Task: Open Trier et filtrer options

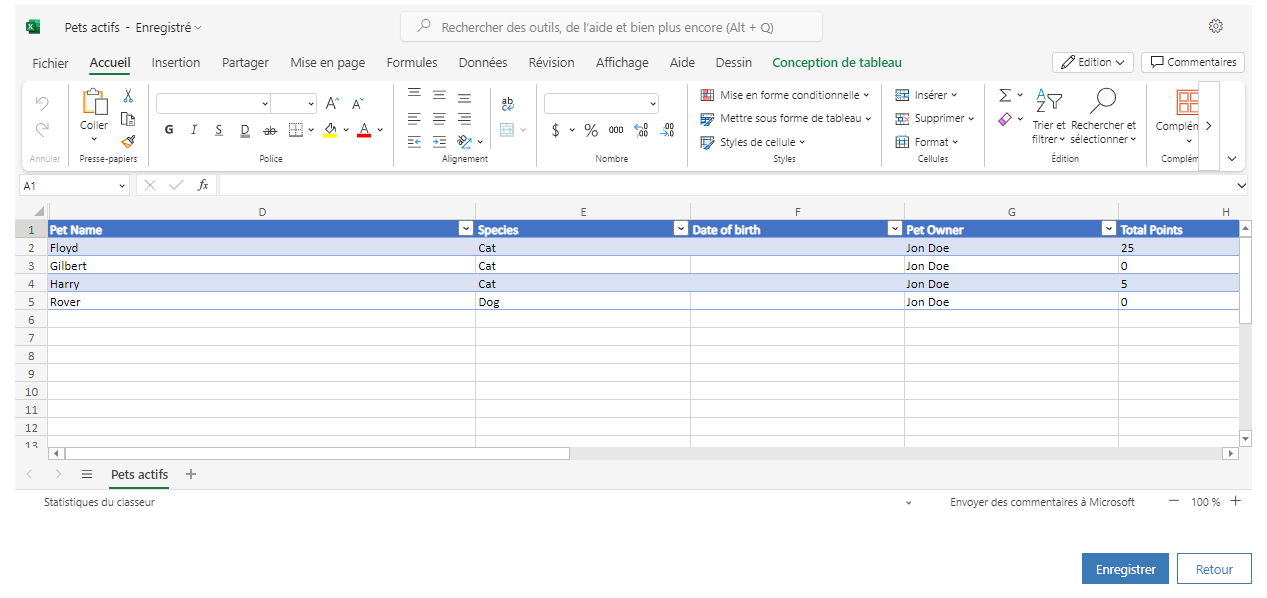Action: [x=1049, y=116]
